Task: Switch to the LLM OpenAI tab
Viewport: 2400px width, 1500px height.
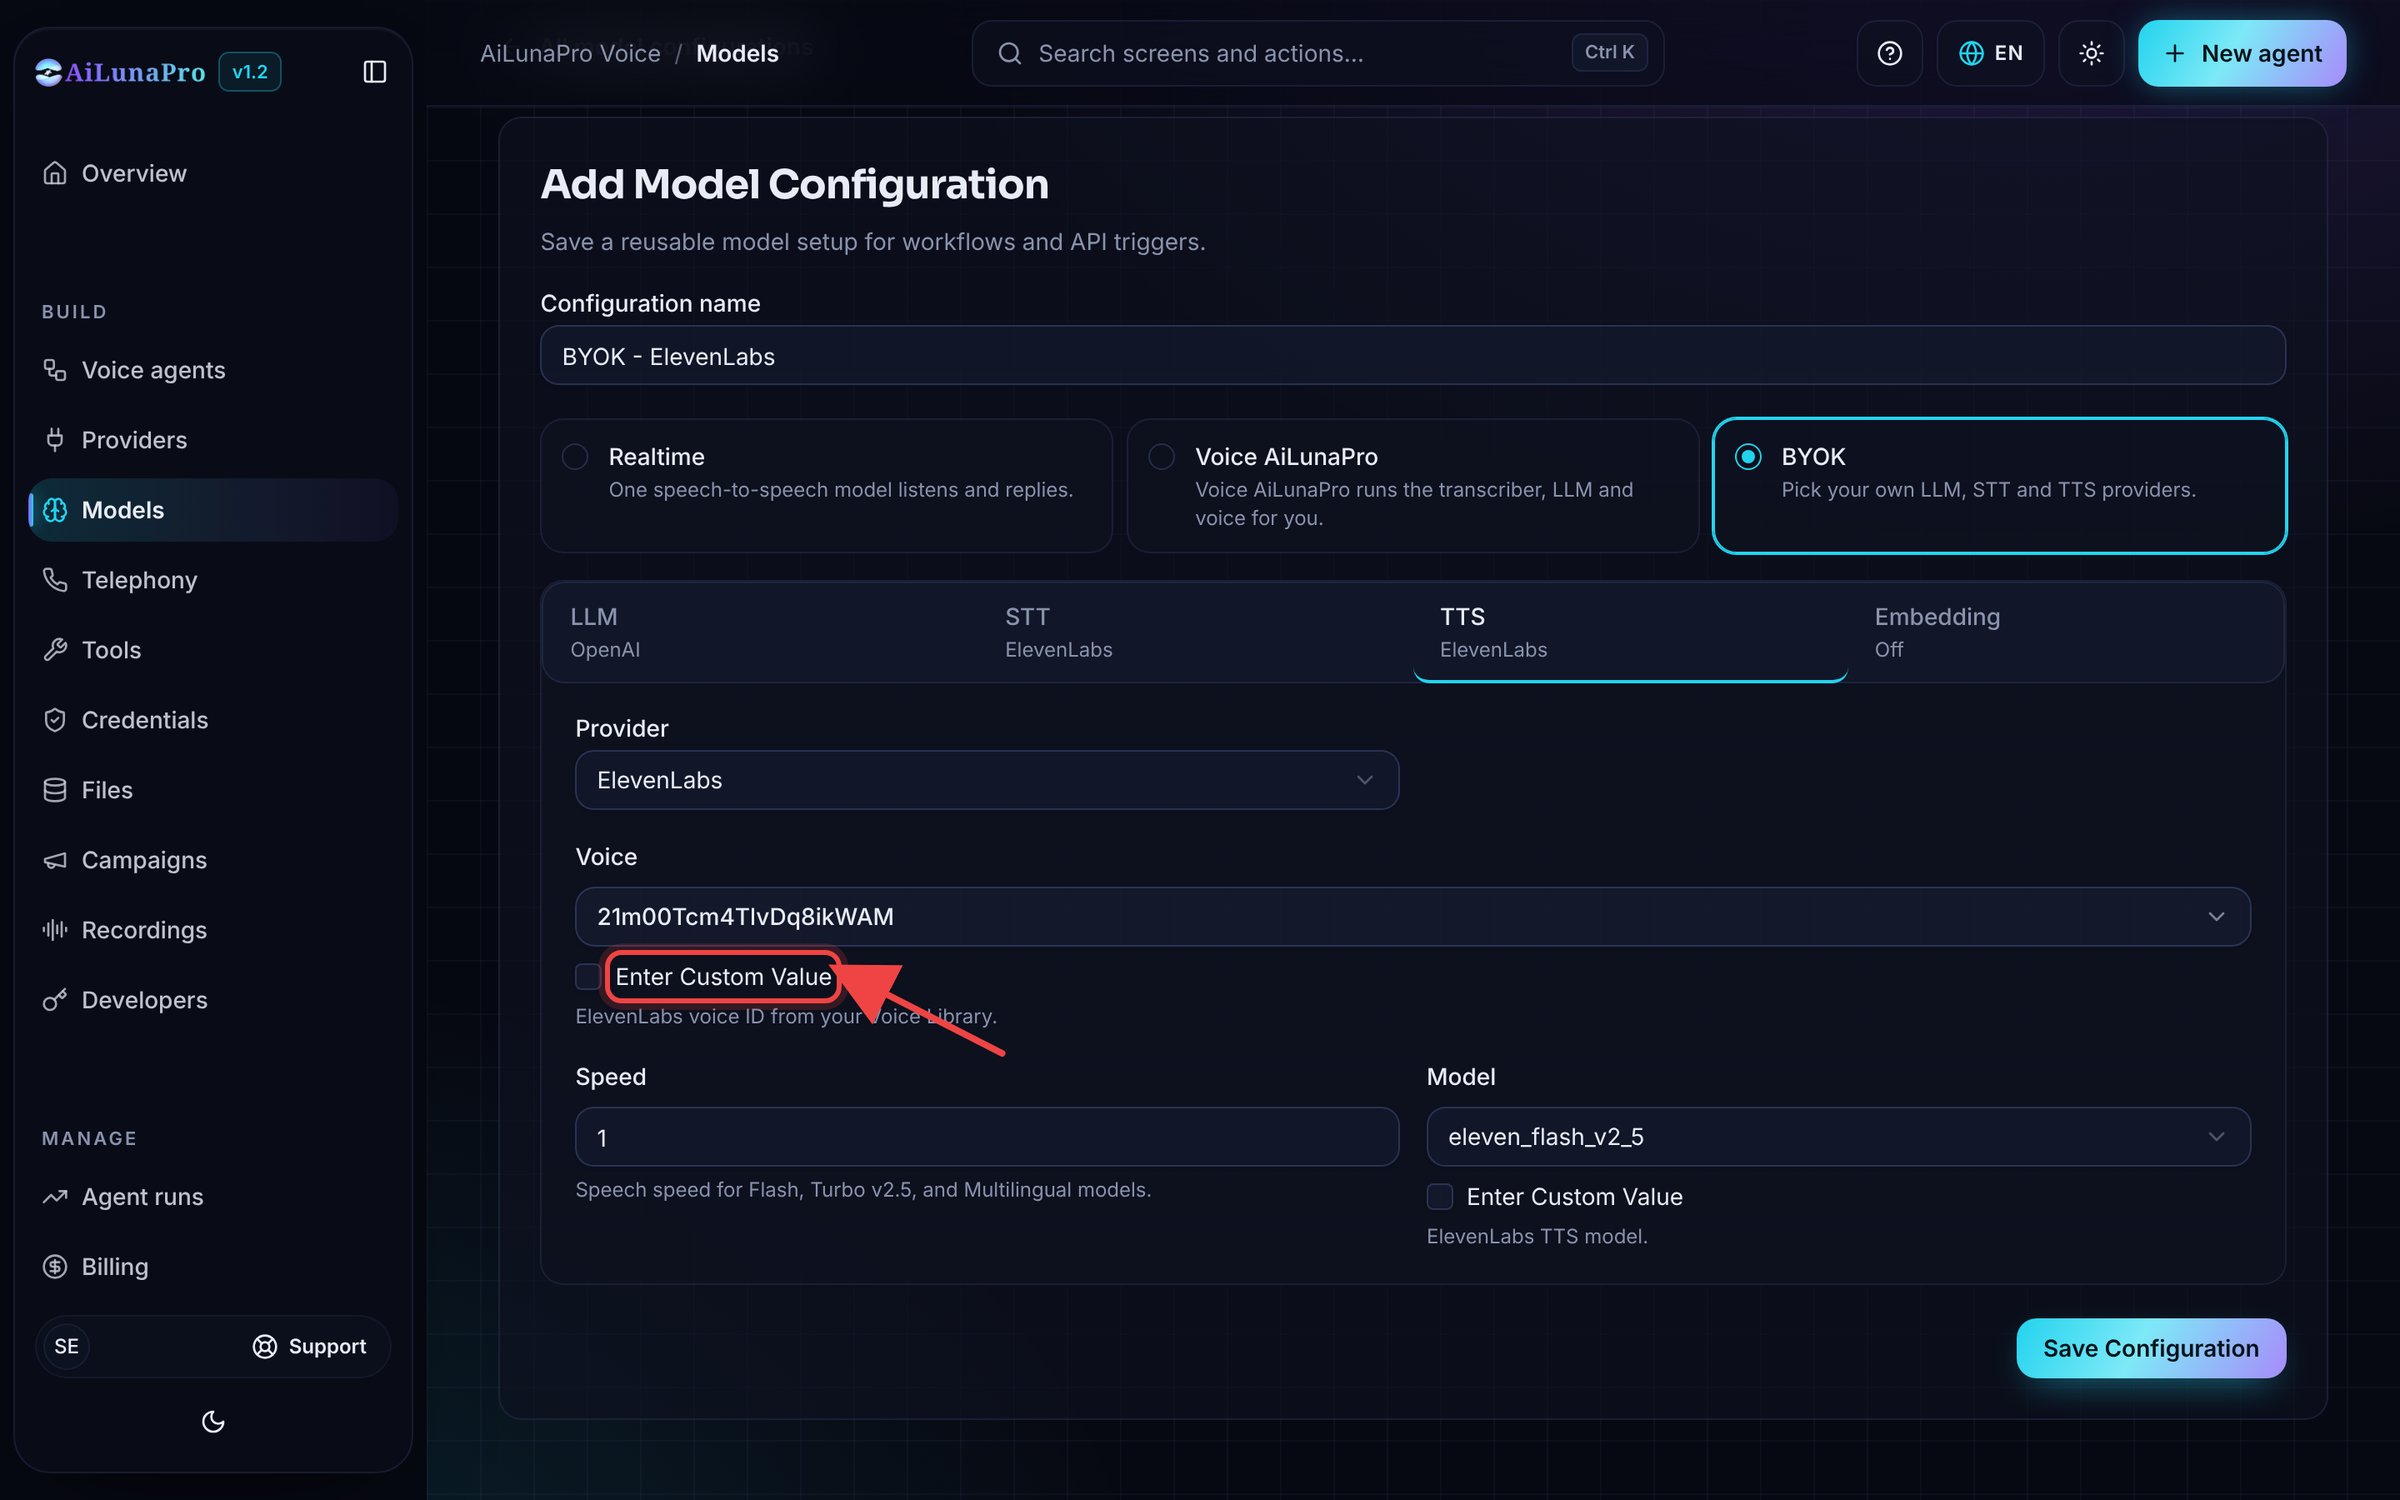Action: click(760, 632)
